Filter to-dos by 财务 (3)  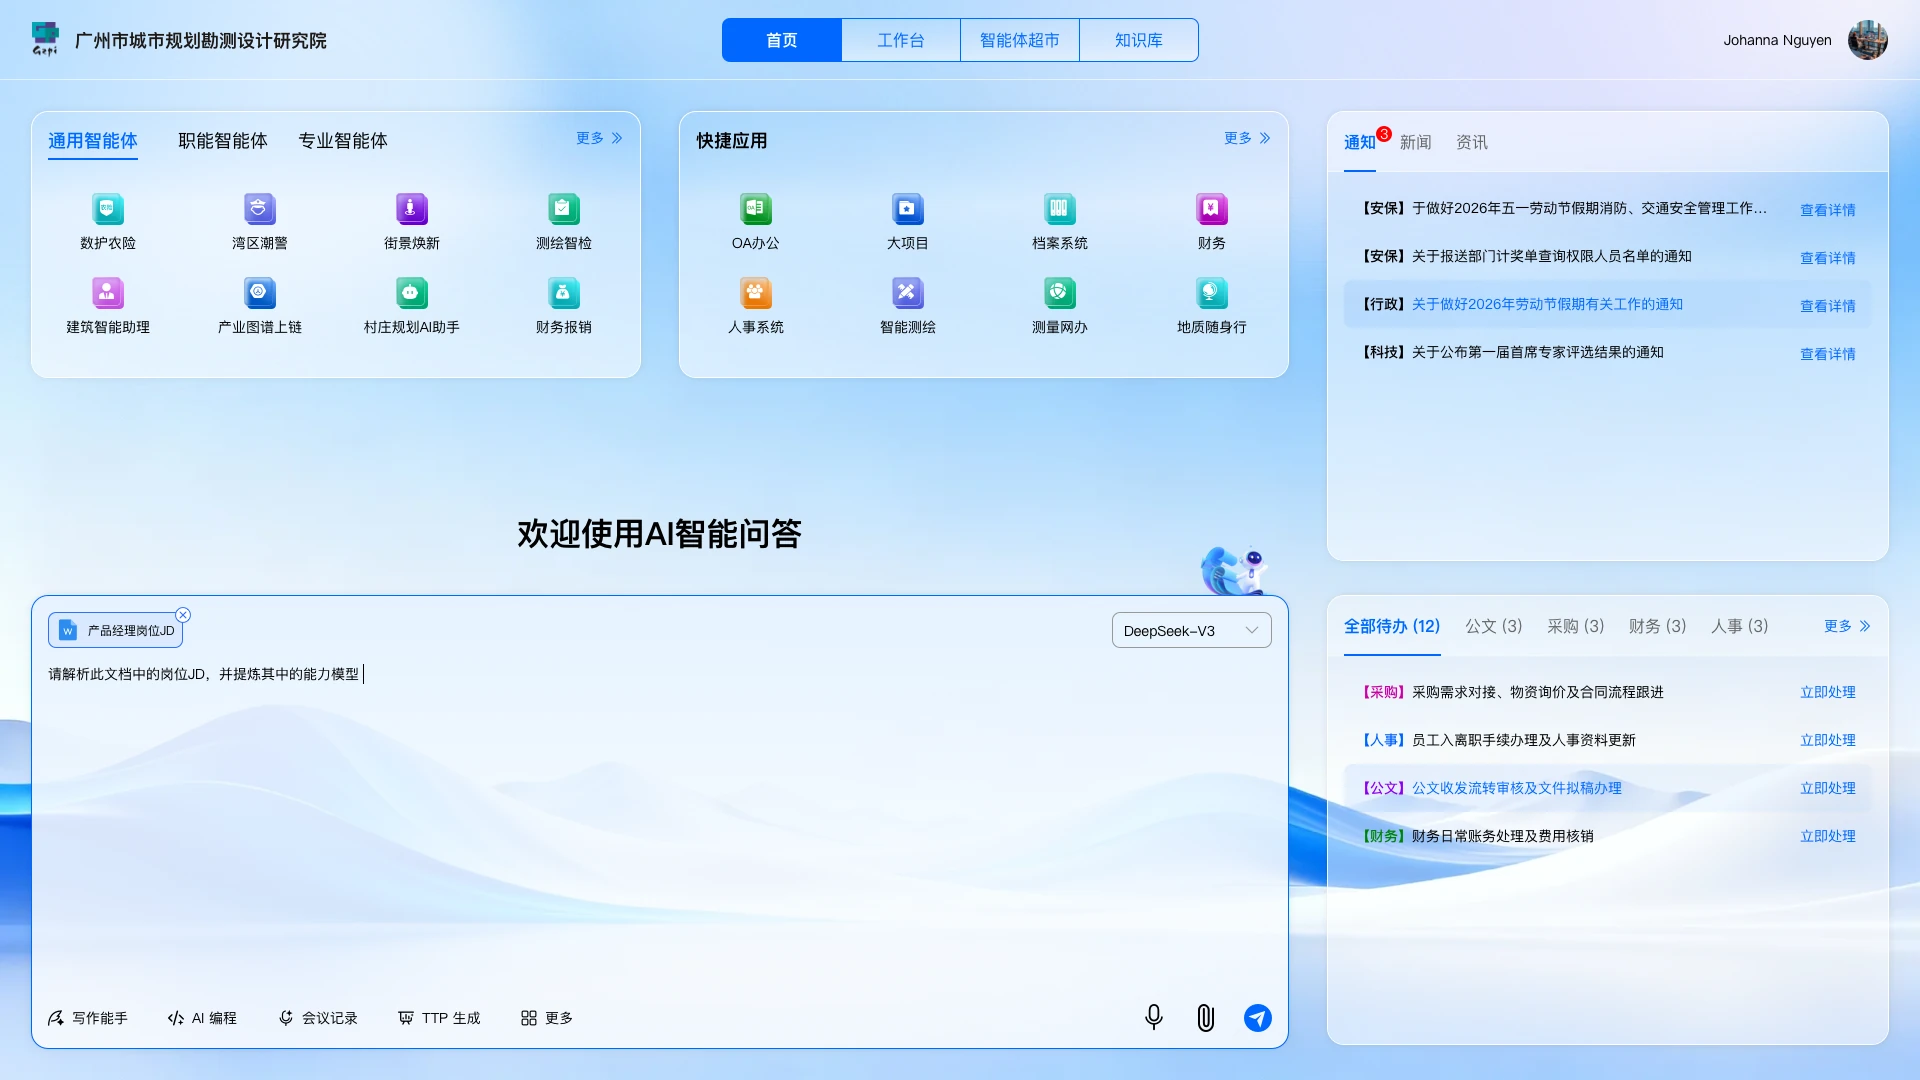coord(1658,626)
